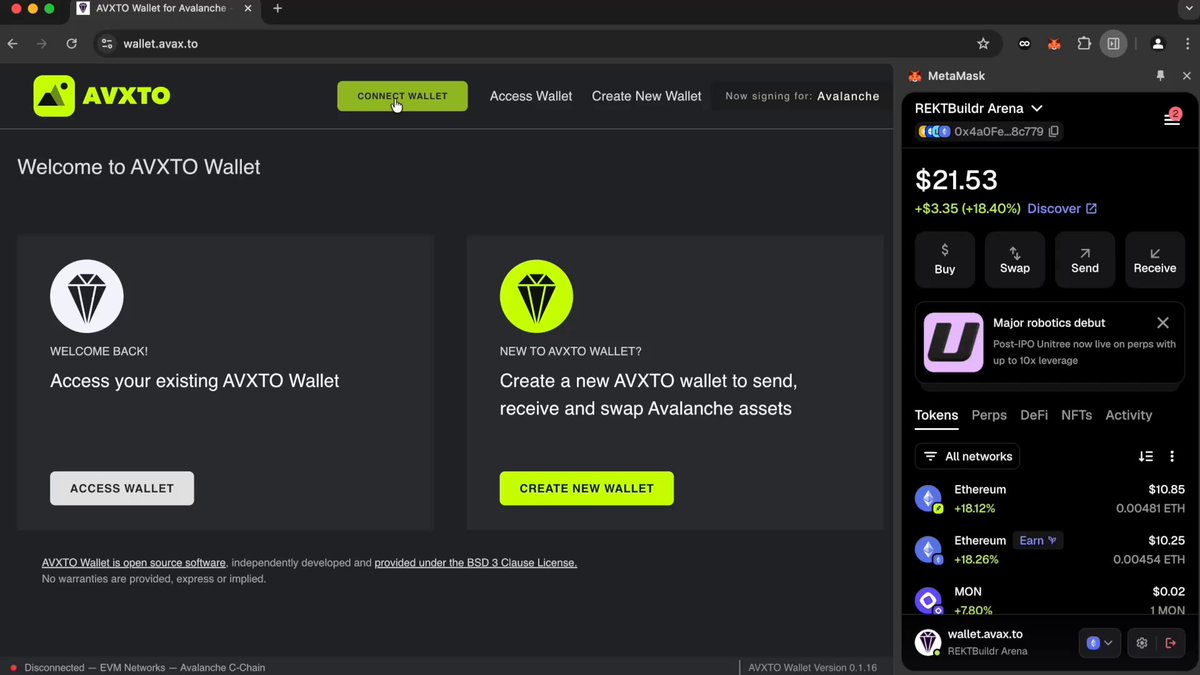Click the MetaMask Receive button
This screenshot has width=1200, height=675.
1155,260
